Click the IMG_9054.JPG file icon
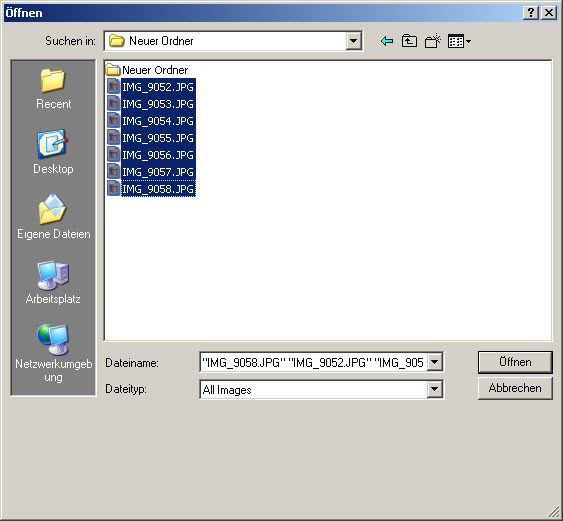Viewport: 563px width, 521px height. pos(113,121)
